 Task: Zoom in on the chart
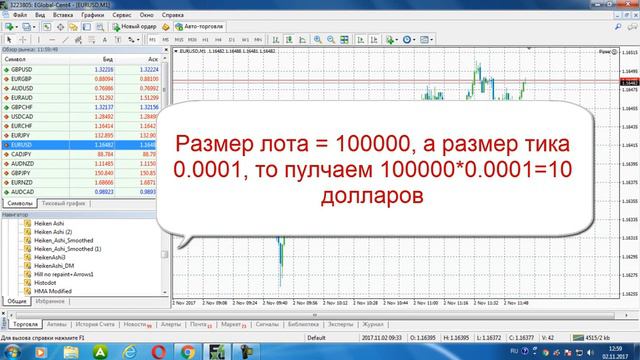click(318, 40)
